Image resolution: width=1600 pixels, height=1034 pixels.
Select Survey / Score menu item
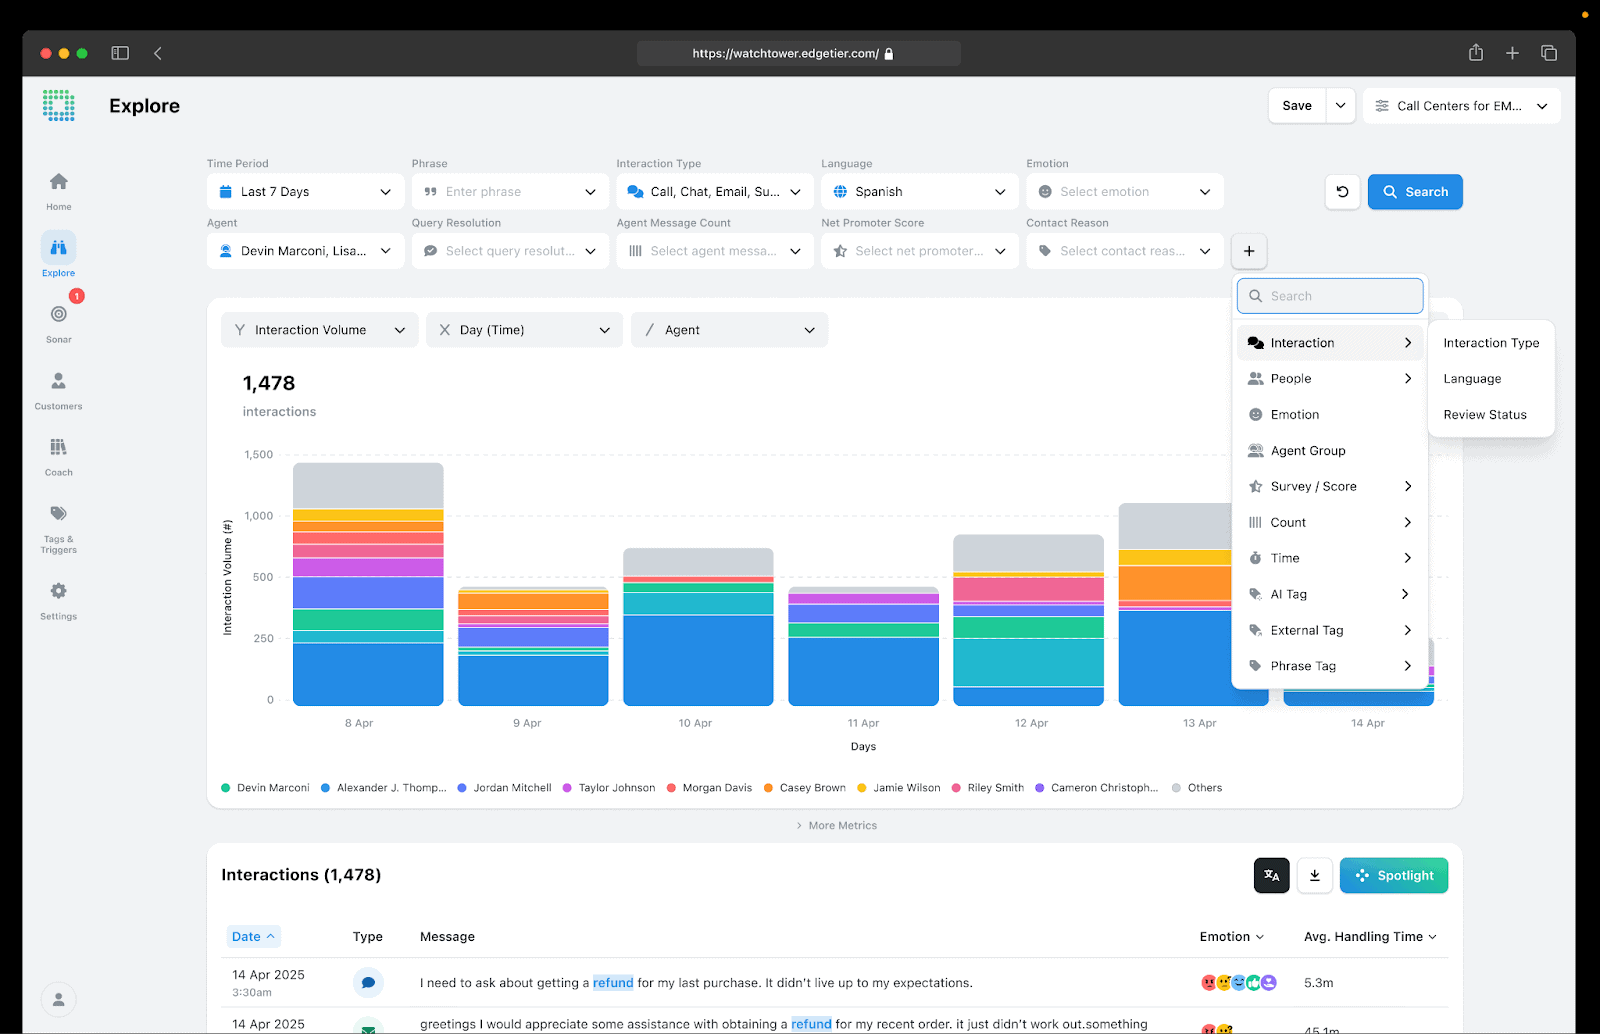click(1329, 487)
